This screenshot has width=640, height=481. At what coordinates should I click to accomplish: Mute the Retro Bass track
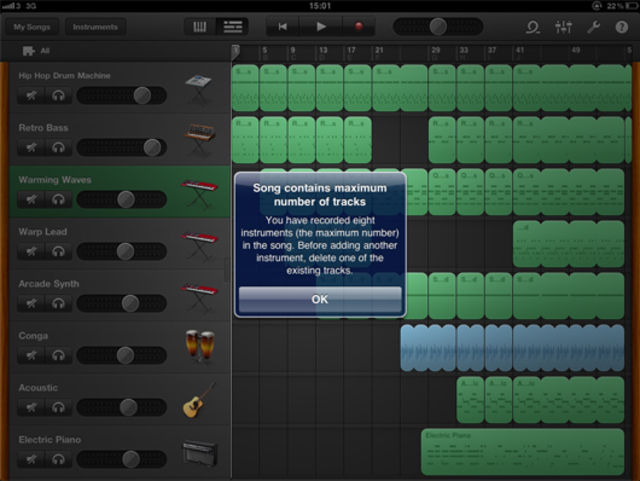tap(31, 147)
